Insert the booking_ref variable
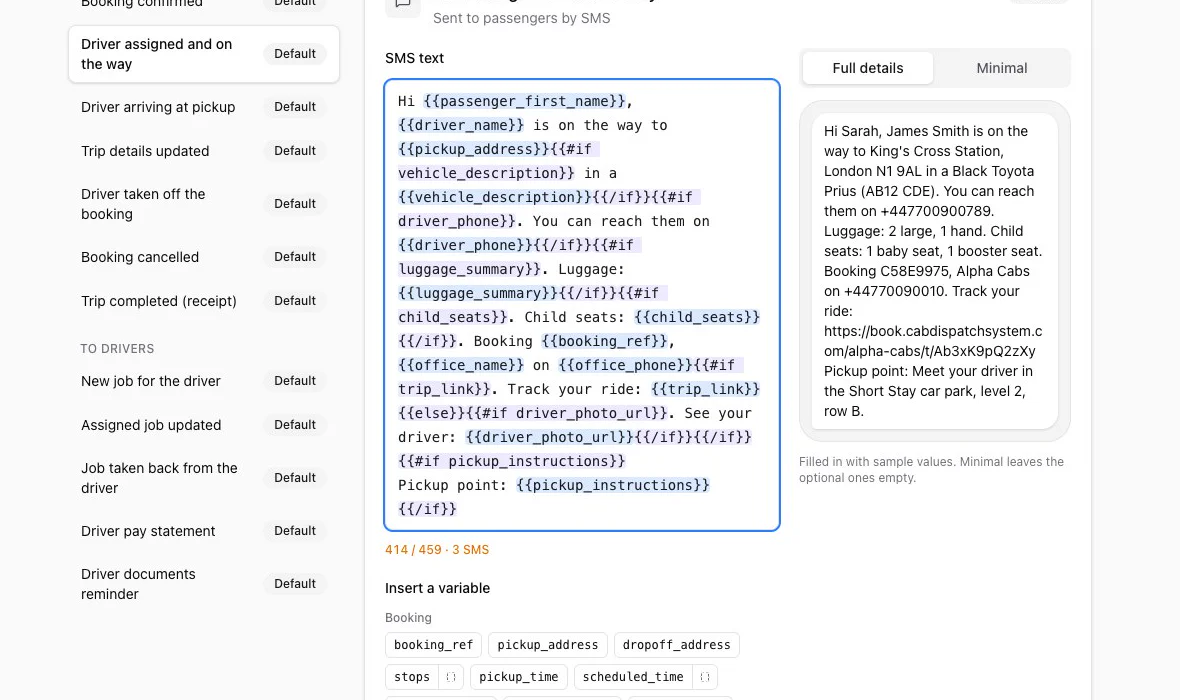The height and width of the screenshot is (700, 1180). coord(433,645)
